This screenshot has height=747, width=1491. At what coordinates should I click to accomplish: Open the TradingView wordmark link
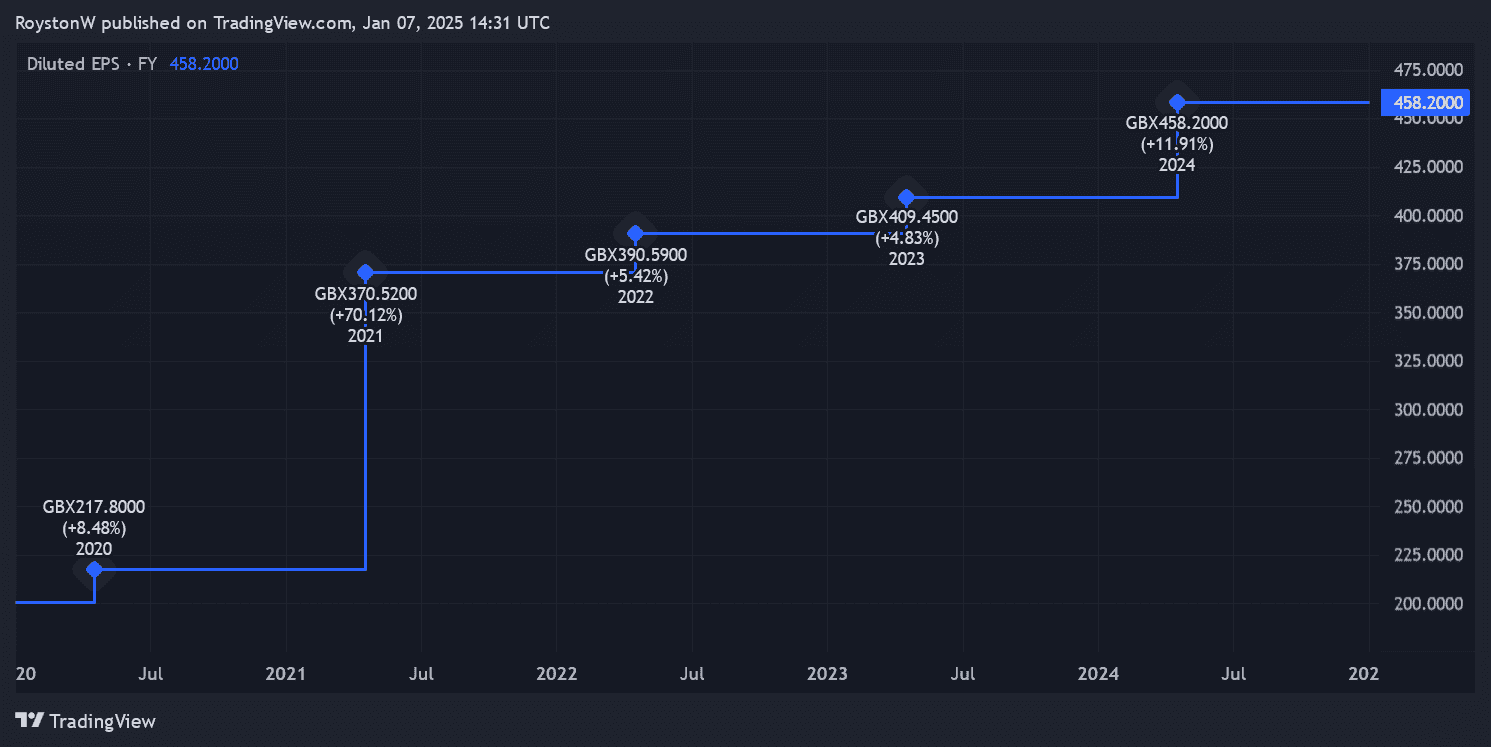click(102, 721)
